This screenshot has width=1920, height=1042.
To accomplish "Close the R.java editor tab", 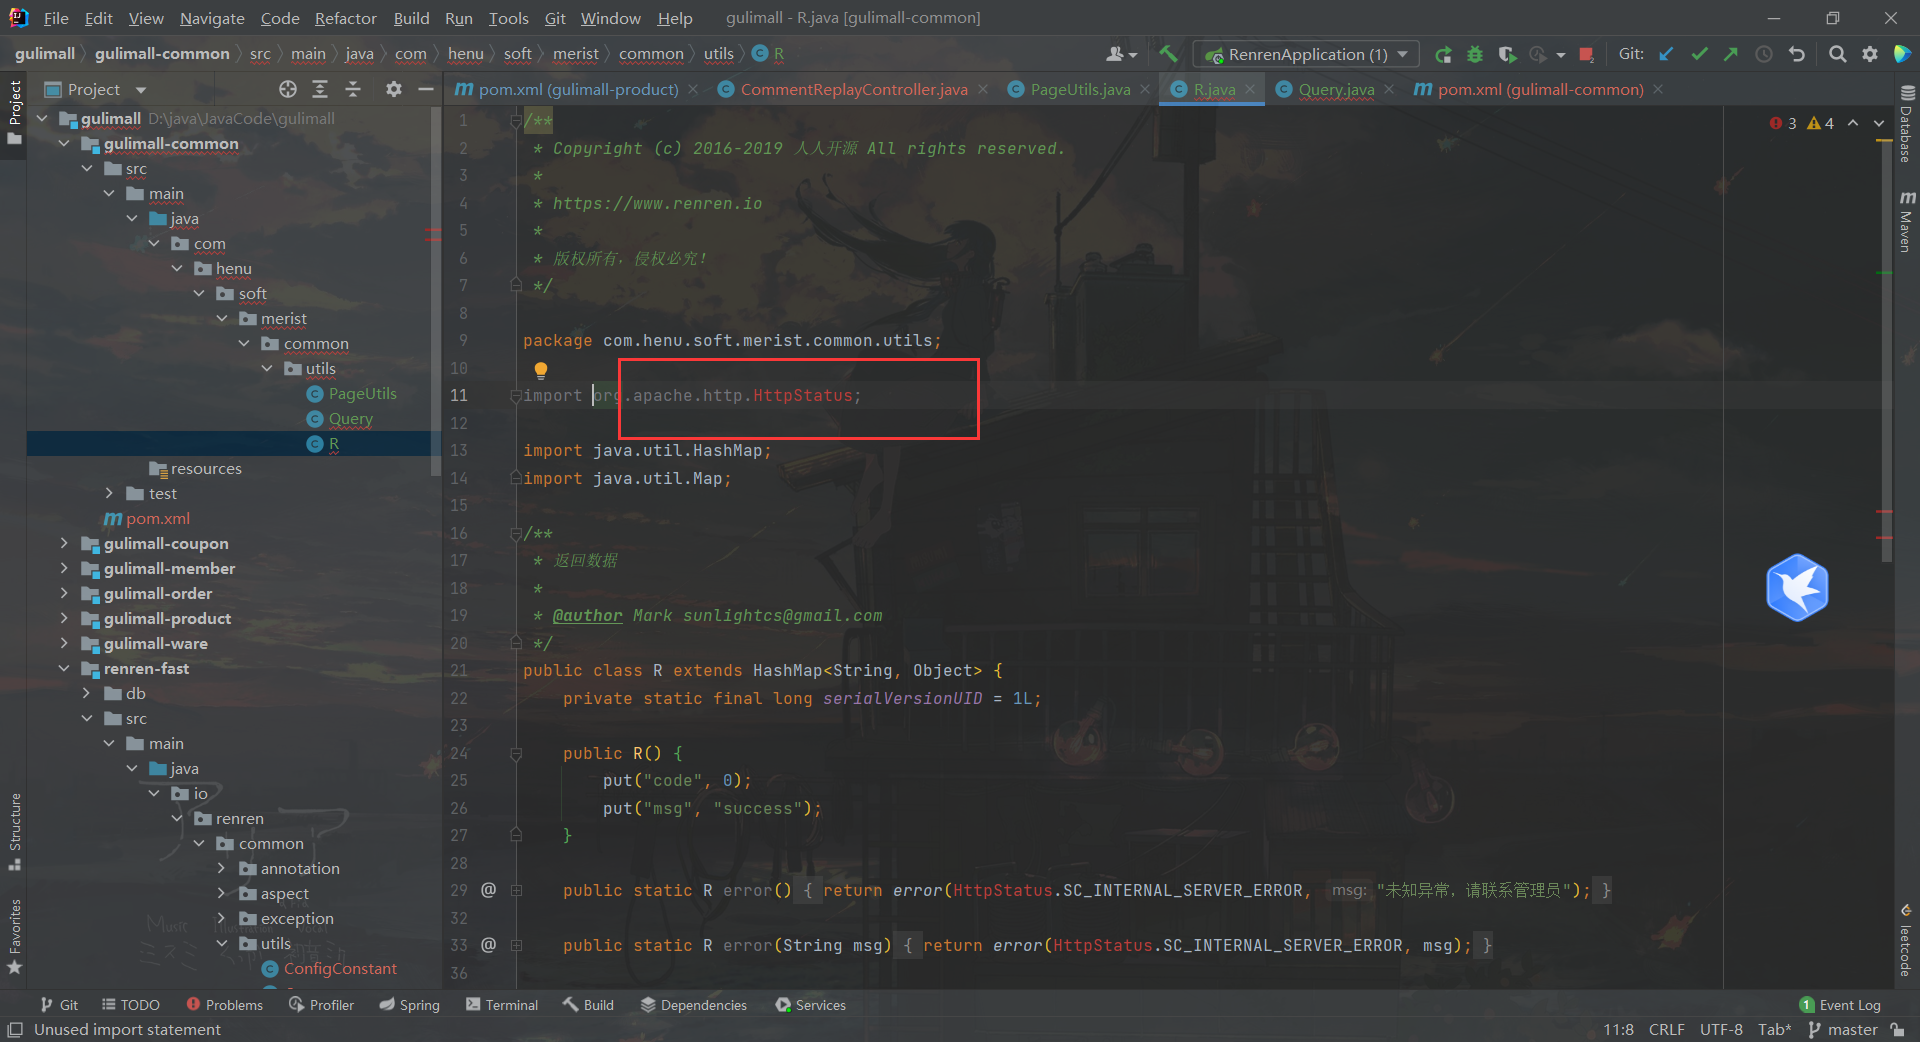I will 1250,89.
